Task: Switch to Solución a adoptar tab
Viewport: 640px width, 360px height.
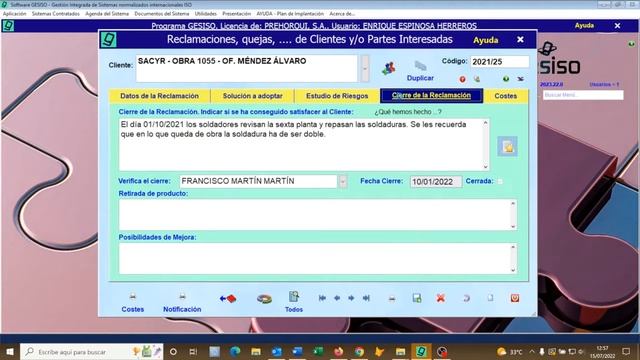Action: point(253,96)
